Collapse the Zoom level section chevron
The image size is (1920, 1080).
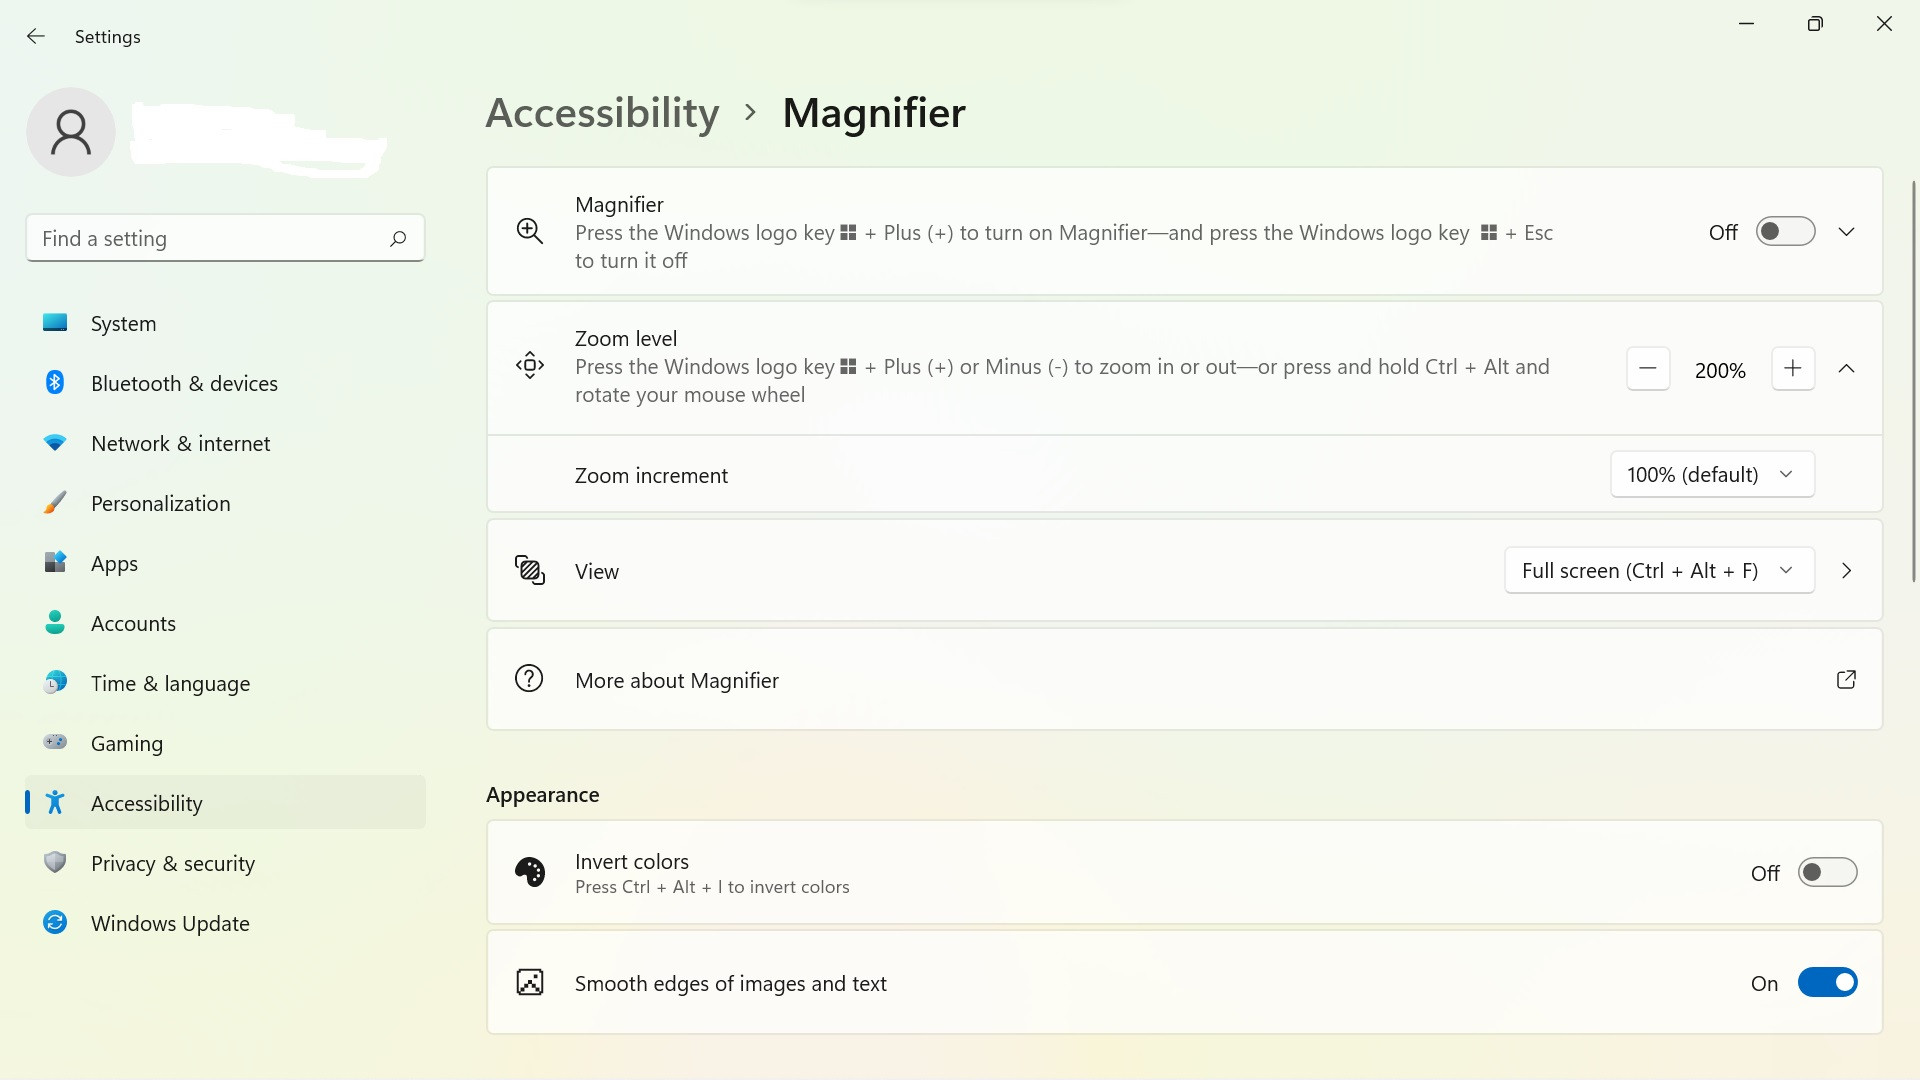[1846, 369]
